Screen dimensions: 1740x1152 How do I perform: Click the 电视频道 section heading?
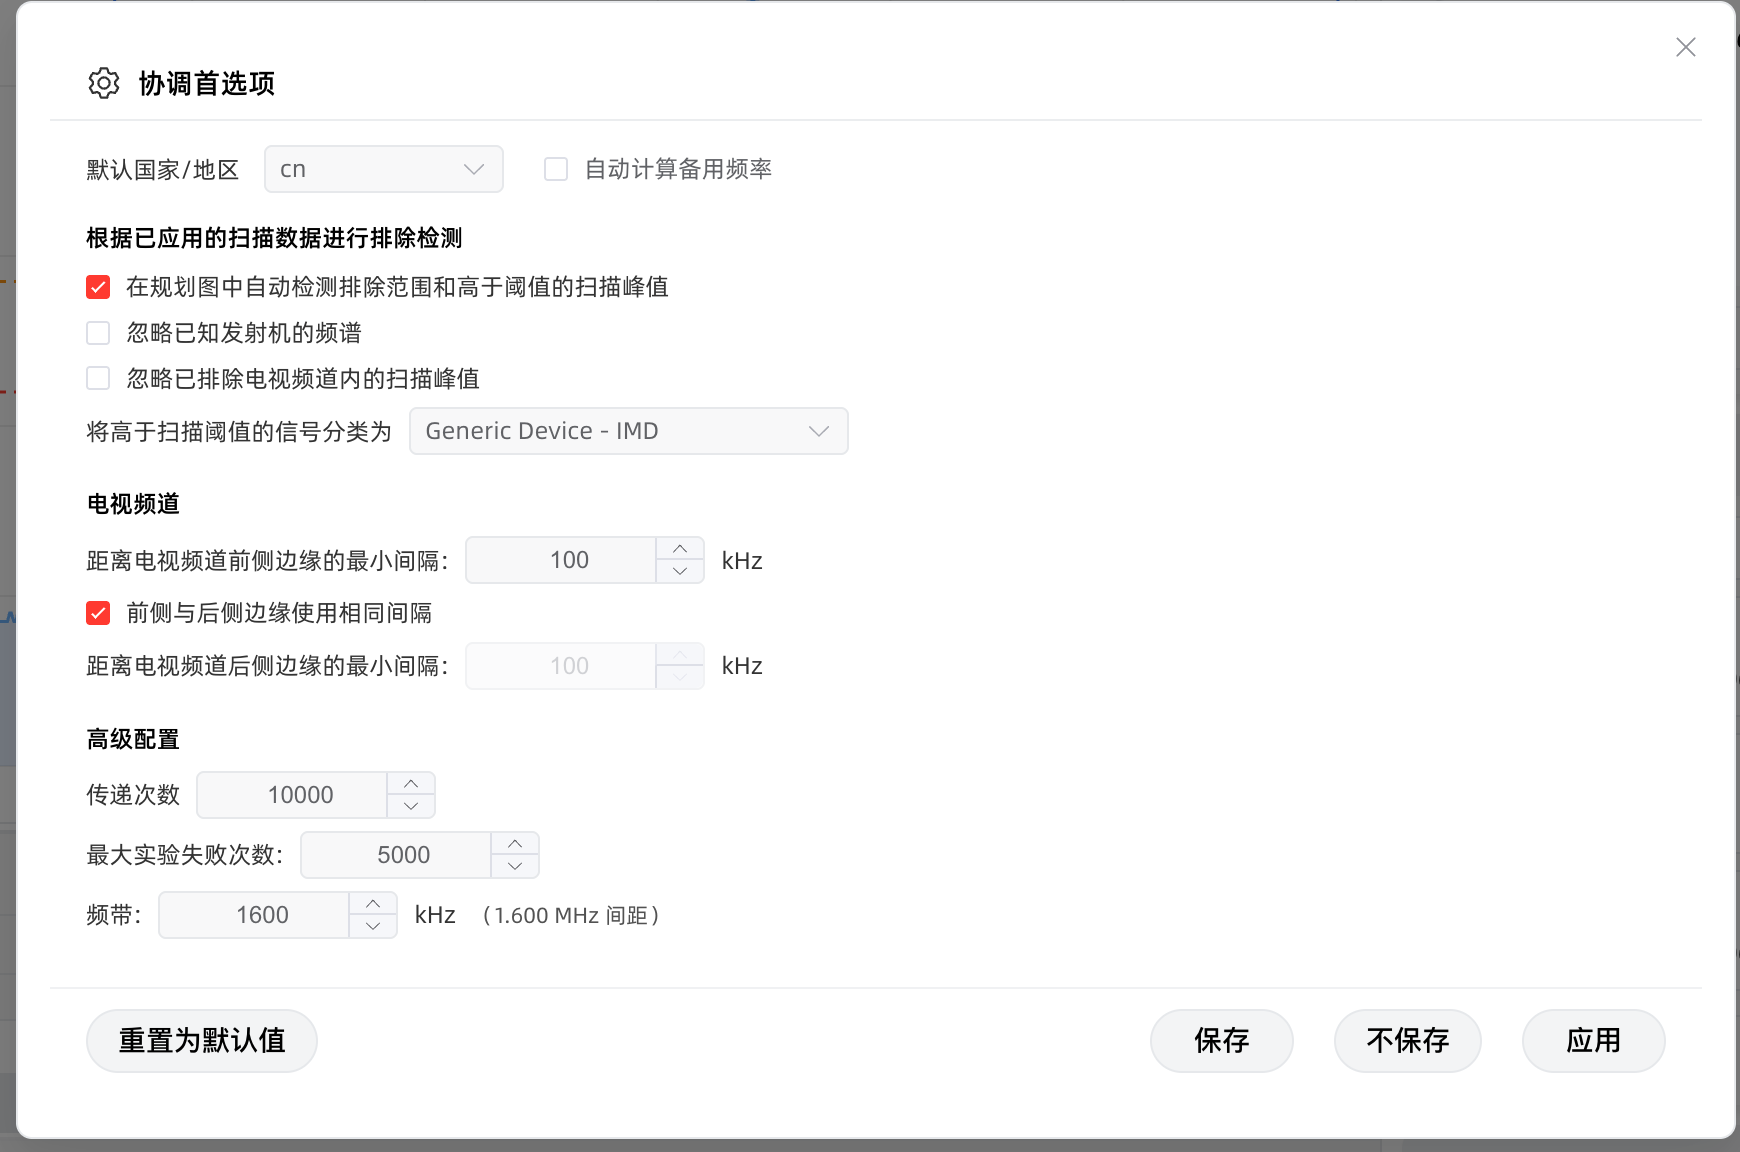tap(133, 504)
